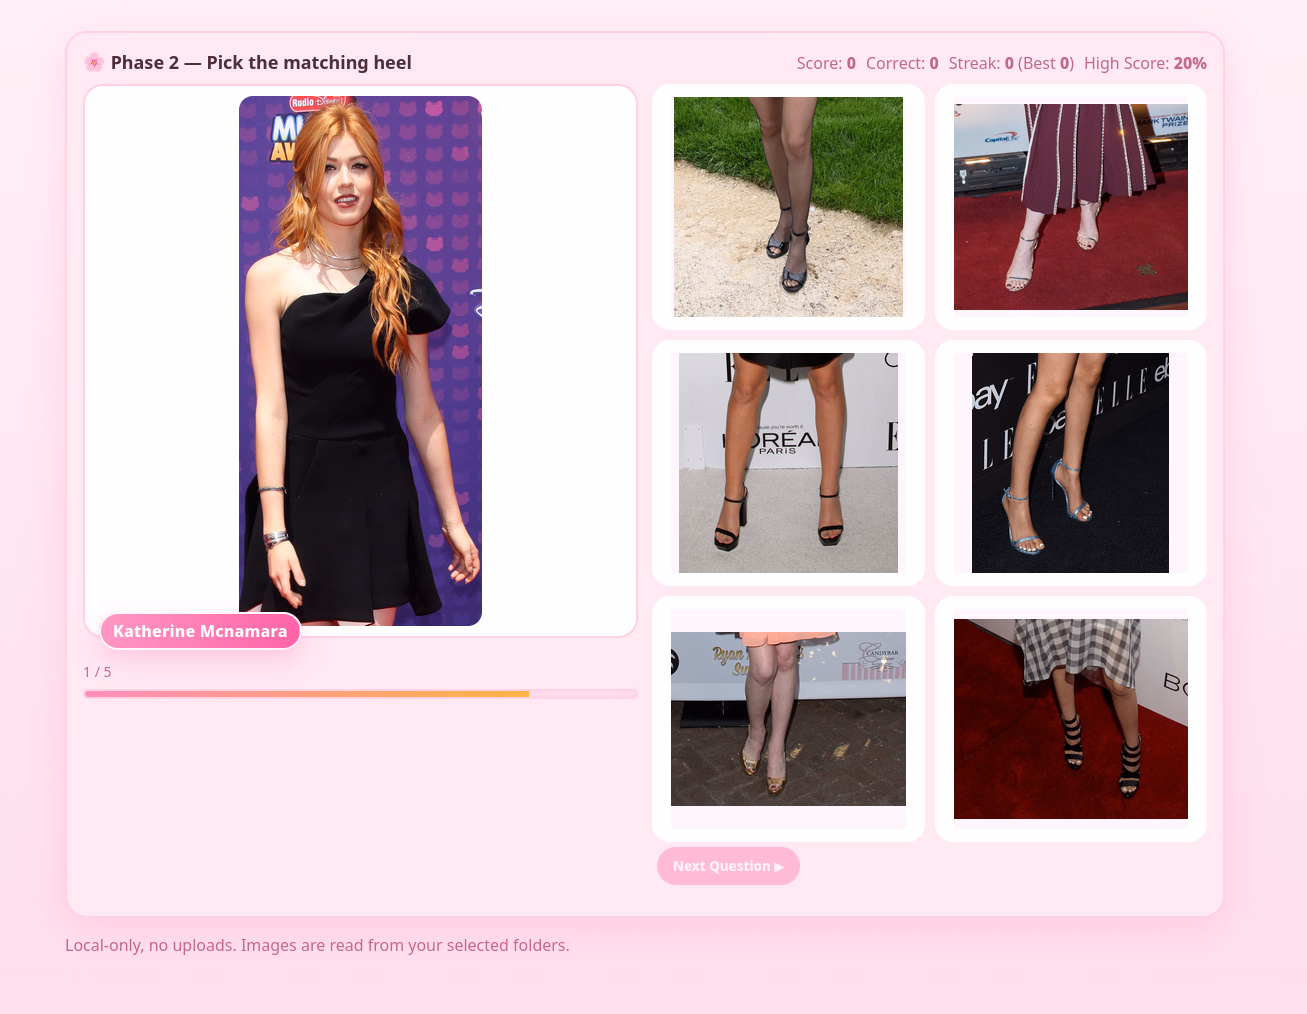Click the Correct: 0 counter
This screenshot has height=1014, width=1307.
pos(901,63)
